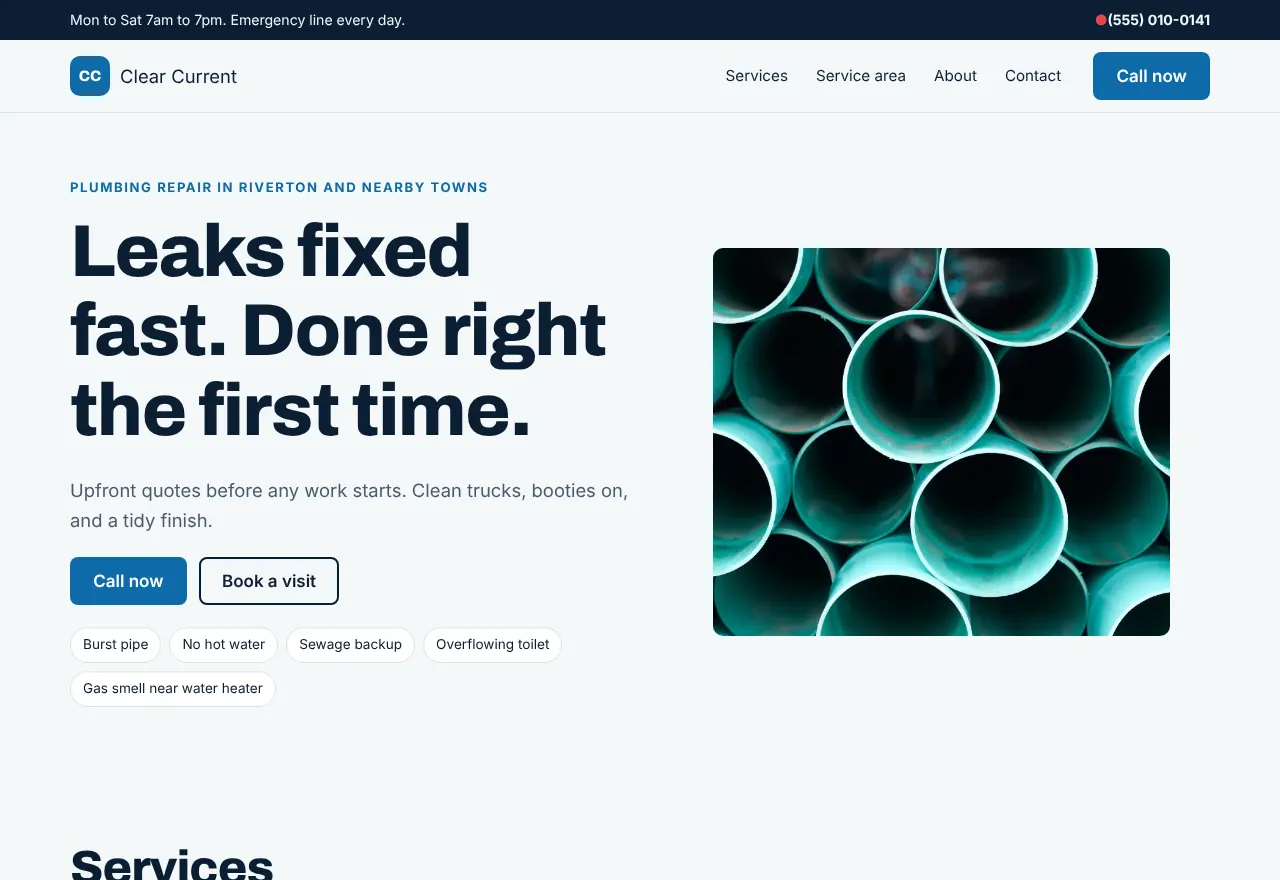Select the No hot water chip
The height and width of the screenshot is (880, 1280).
224,645
